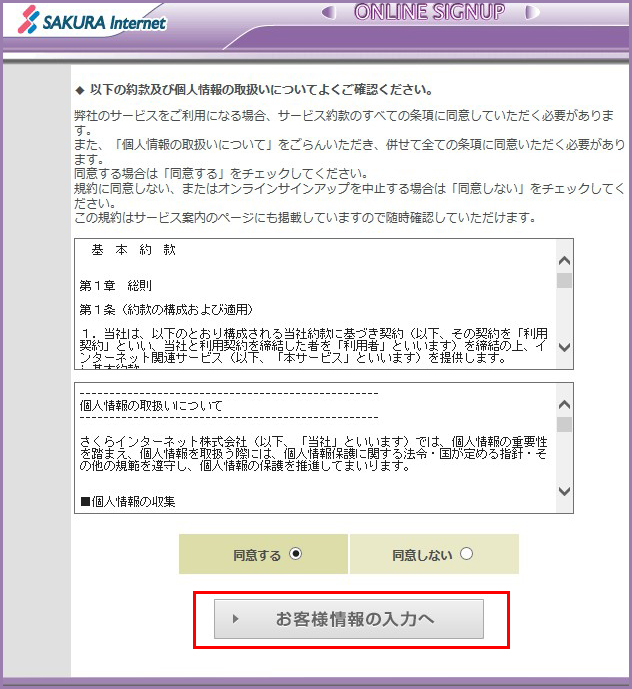Select the 同意する radio button
The width and height of the screenshot is (632, 689).
pos(295,554)
